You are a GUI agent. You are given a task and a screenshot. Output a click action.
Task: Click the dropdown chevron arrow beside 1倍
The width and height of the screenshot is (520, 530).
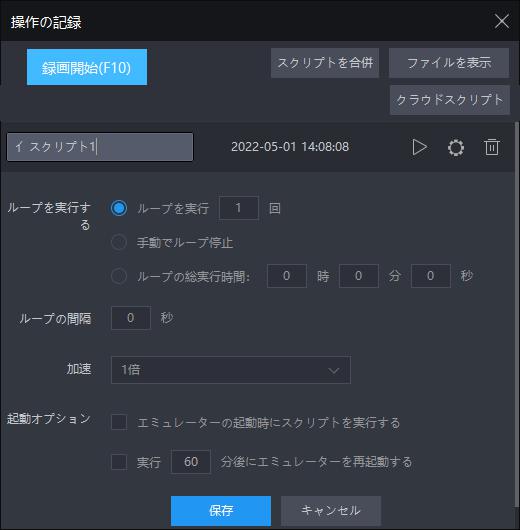tap(333, 370)
